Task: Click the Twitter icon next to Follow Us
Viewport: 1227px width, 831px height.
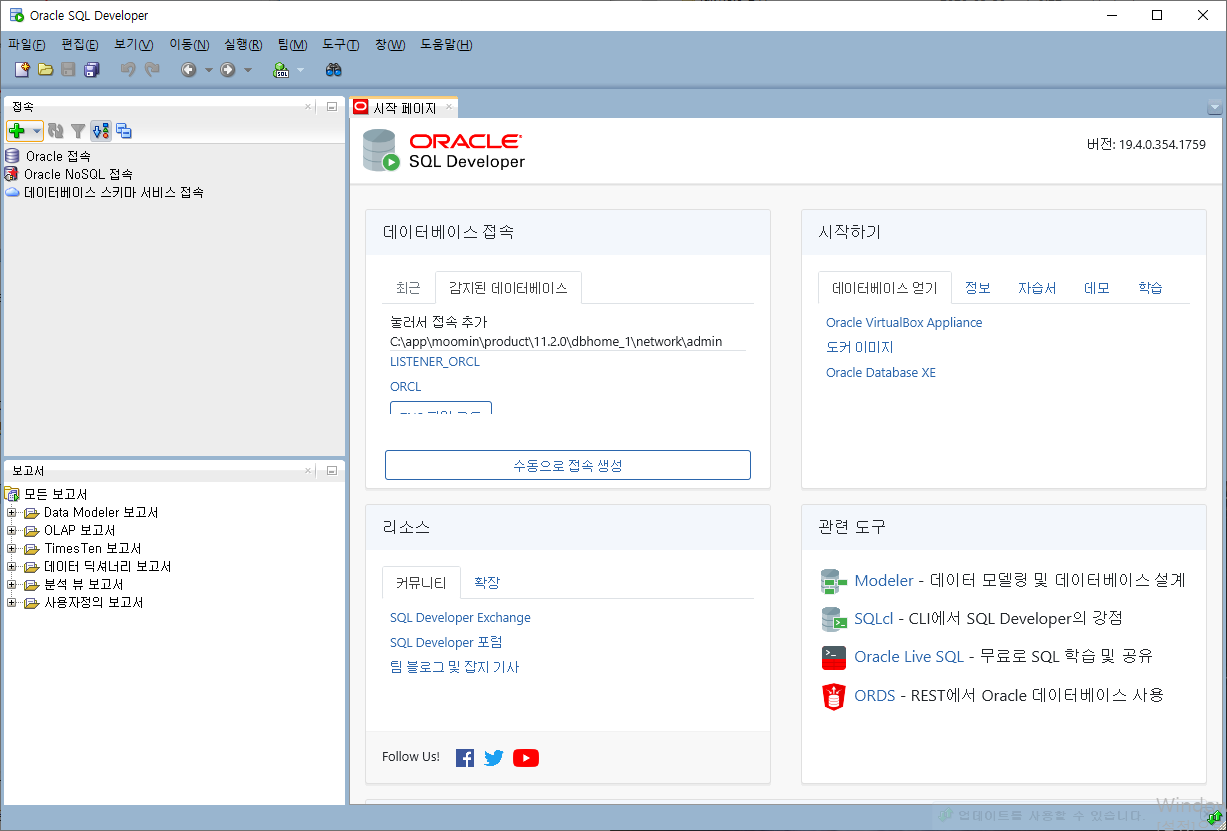Action: [x=494, y=758]
